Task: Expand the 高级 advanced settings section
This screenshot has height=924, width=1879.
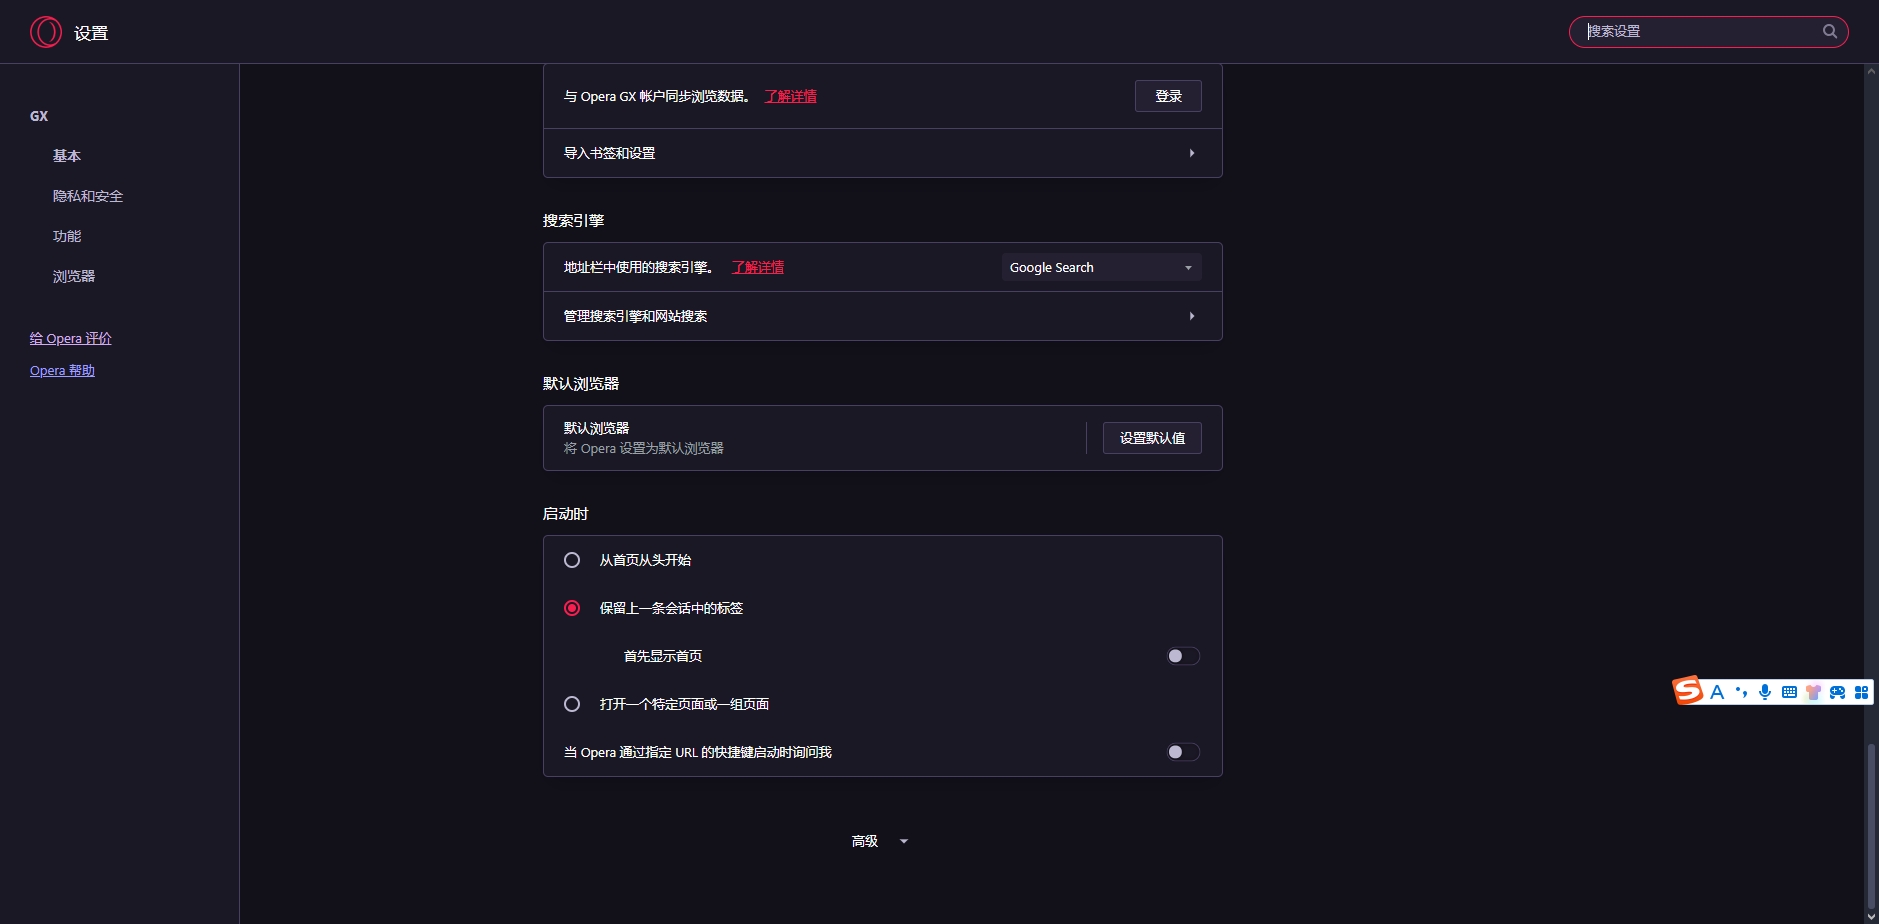Action: pyautogui.click(x=880, y=841)
